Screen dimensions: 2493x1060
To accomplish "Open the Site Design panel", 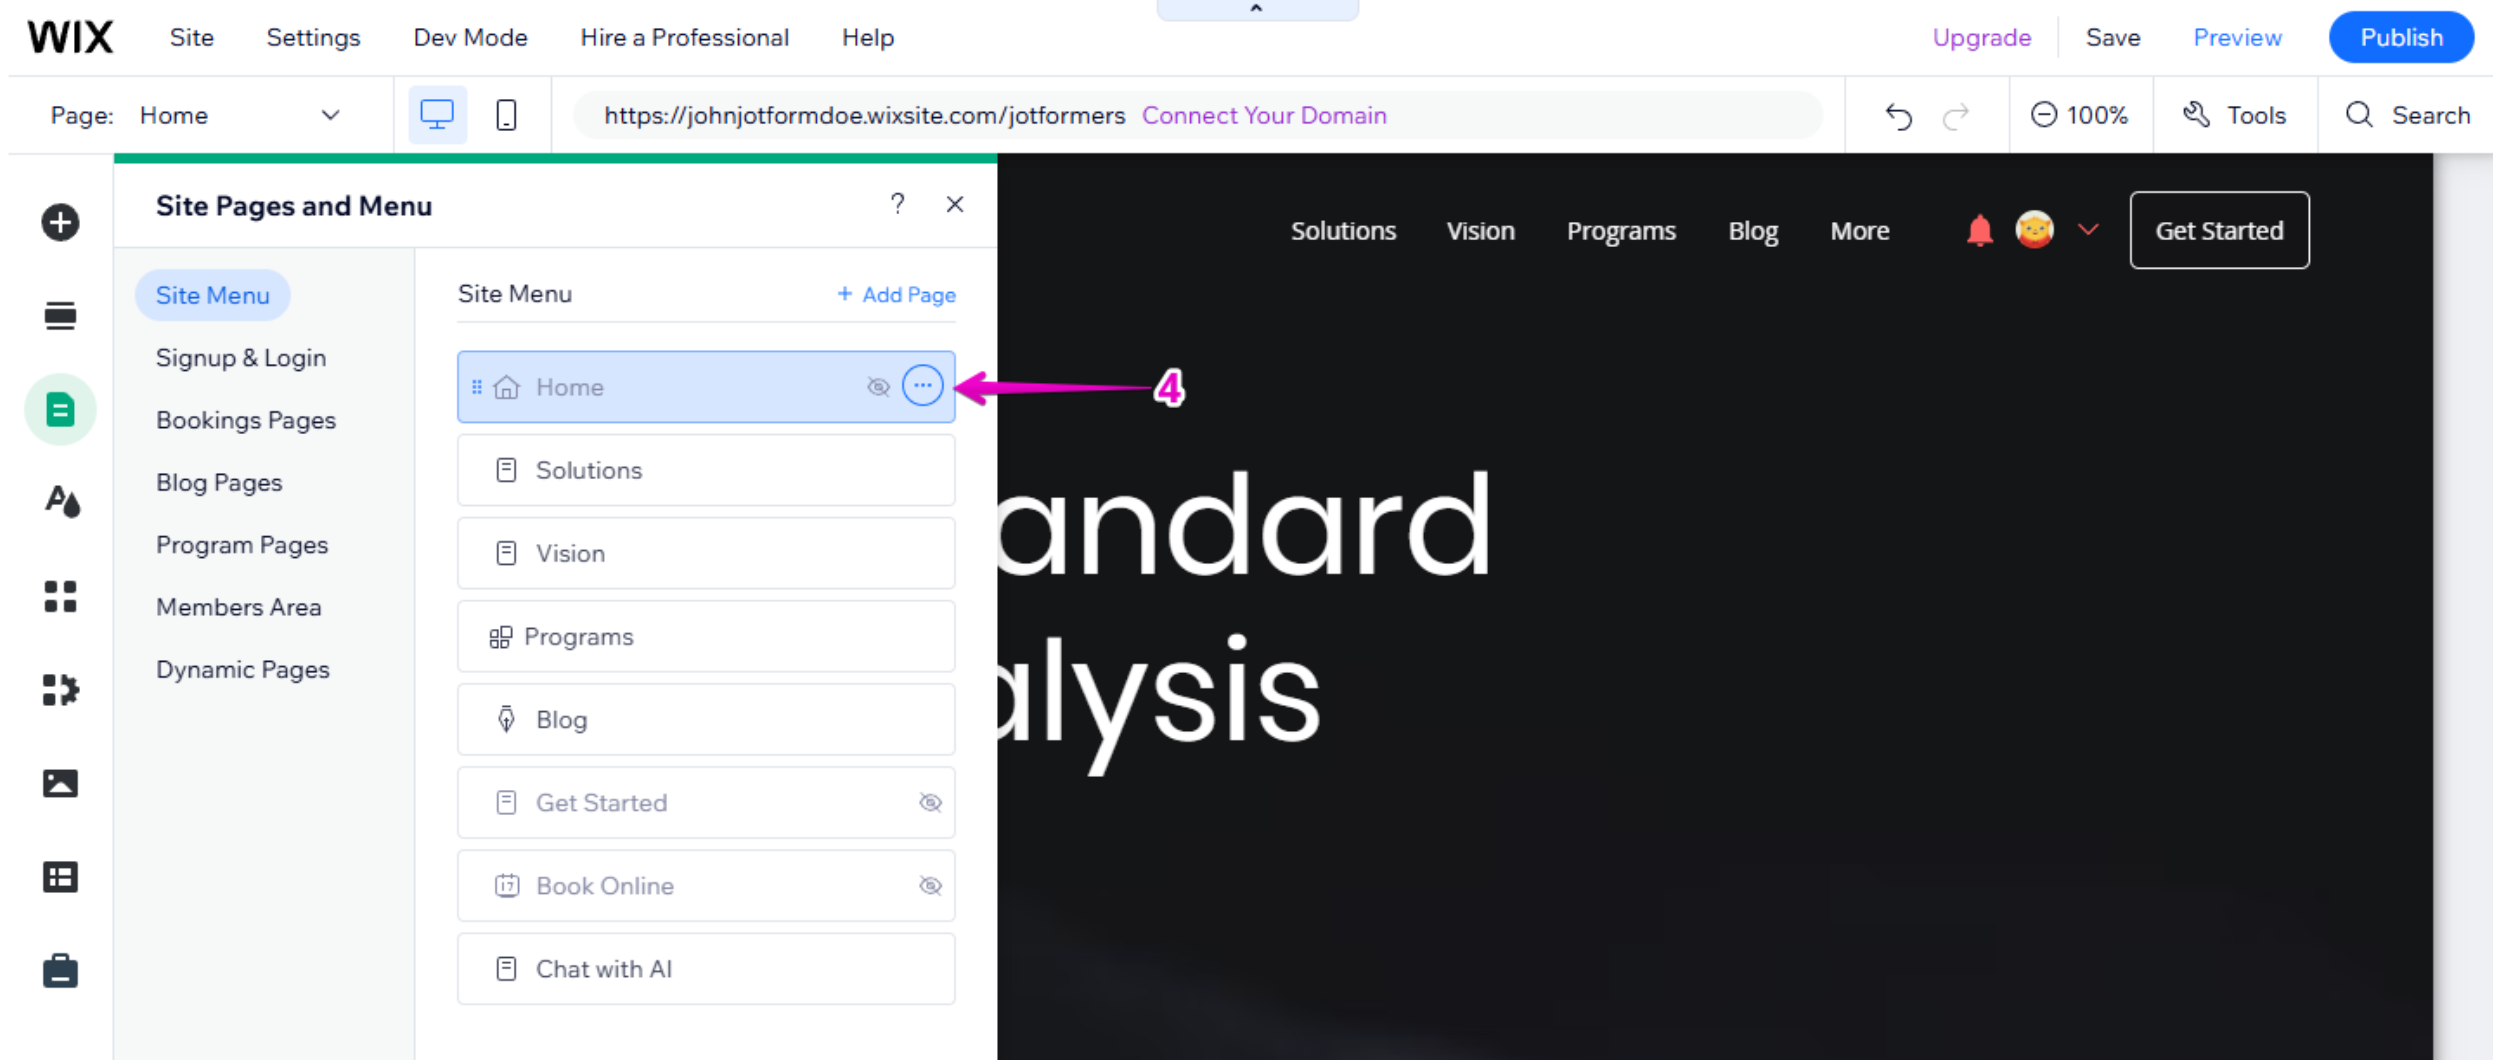I will click(60, 503).
